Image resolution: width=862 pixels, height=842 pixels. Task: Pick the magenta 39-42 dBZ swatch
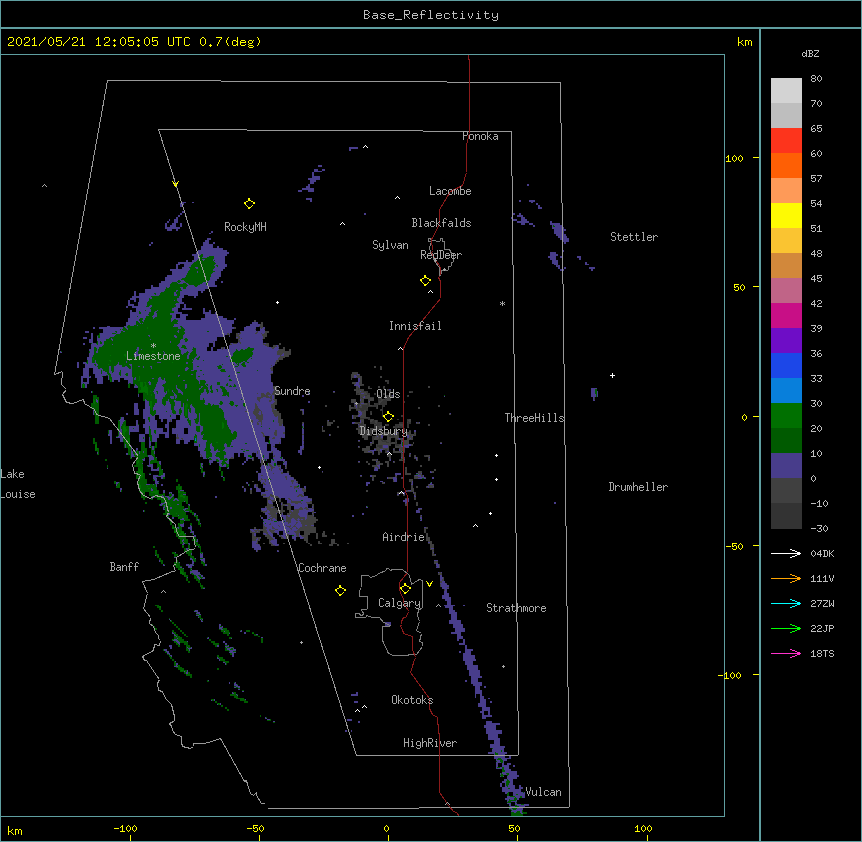[x=786, y=315]
